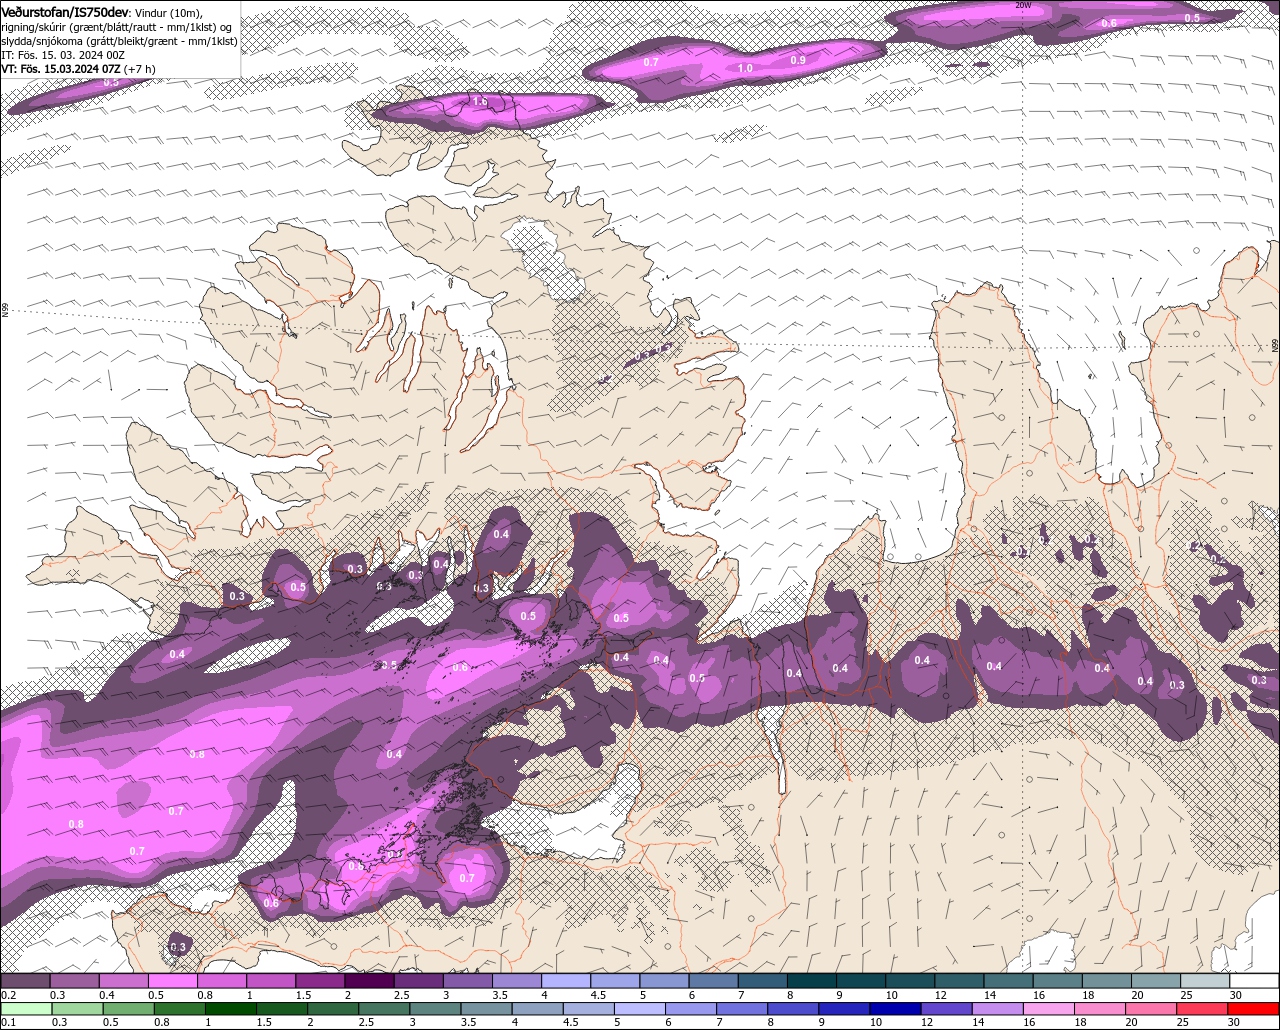Screen dimensions: 1280x1030
Task: Pick the violet 14 swatch, green legend row
Action: click(998, 1008)
